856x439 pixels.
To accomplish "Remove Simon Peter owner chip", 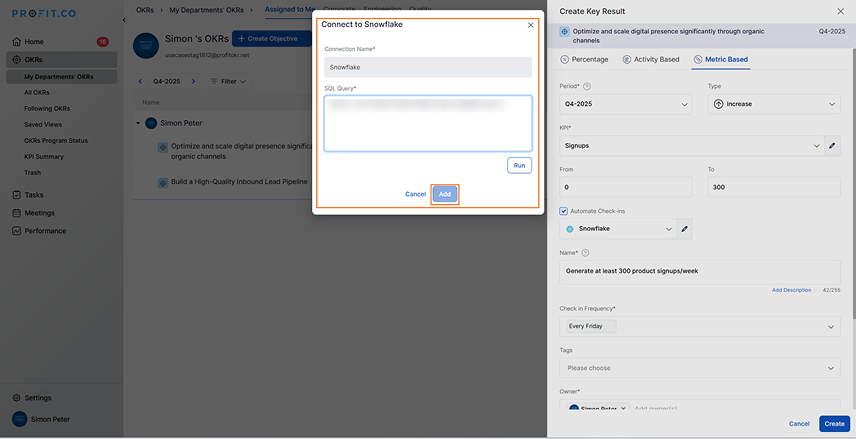I will point(625,408).
